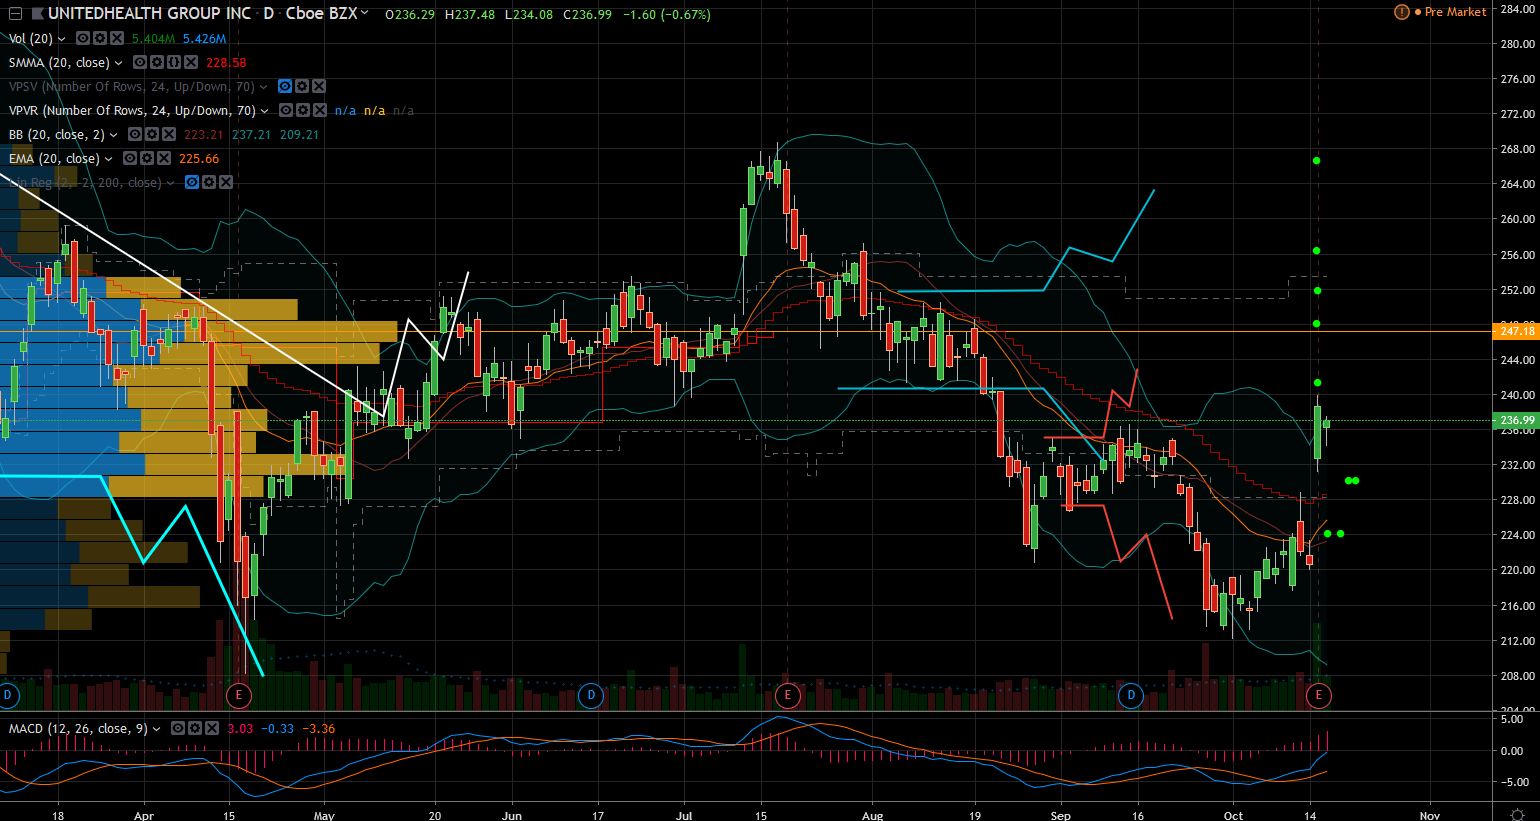Open the earnings marker near Apr 15
Screen dimensions: 1540x821
click(x=238, y=695)
